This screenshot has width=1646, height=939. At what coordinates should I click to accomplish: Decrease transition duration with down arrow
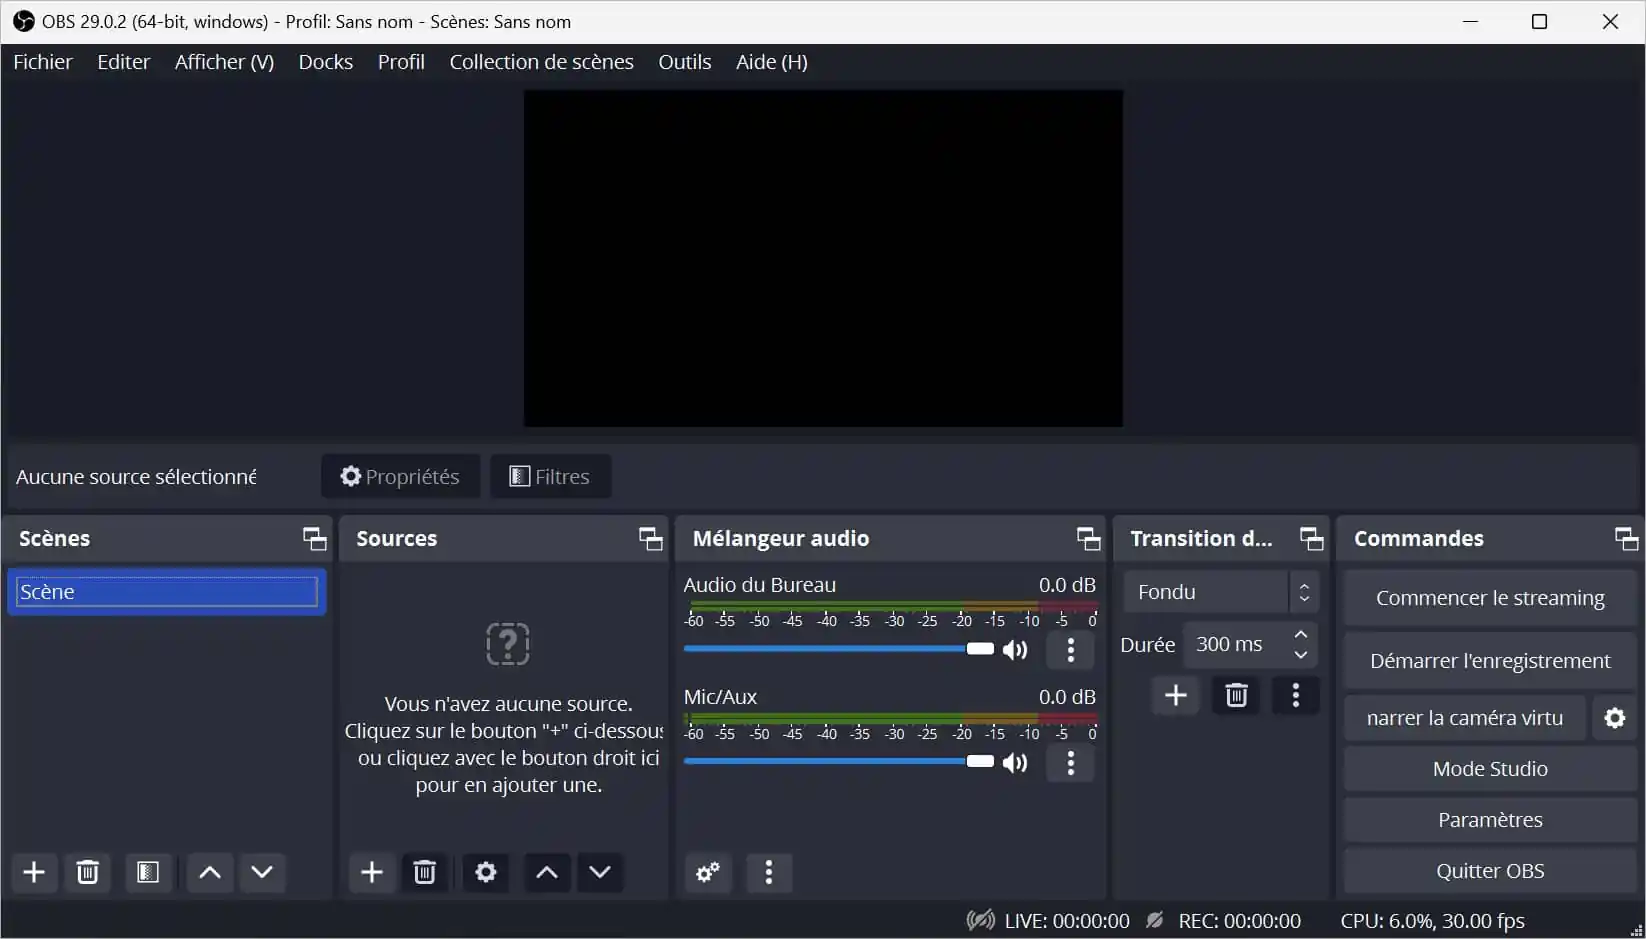[1301, 655]
